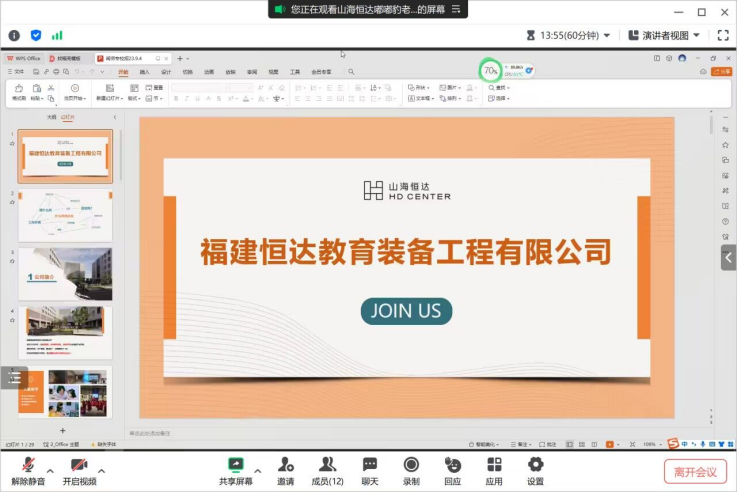Screen dimensions: 738x492
Task: Toggle strikethrough S formatting
Action: (x=219, y=98)
